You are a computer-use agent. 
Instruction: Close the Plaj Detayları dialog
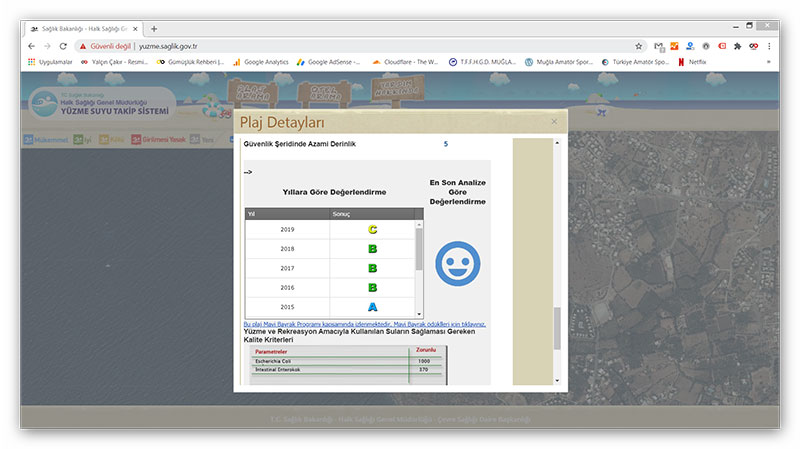coord(554,121)
